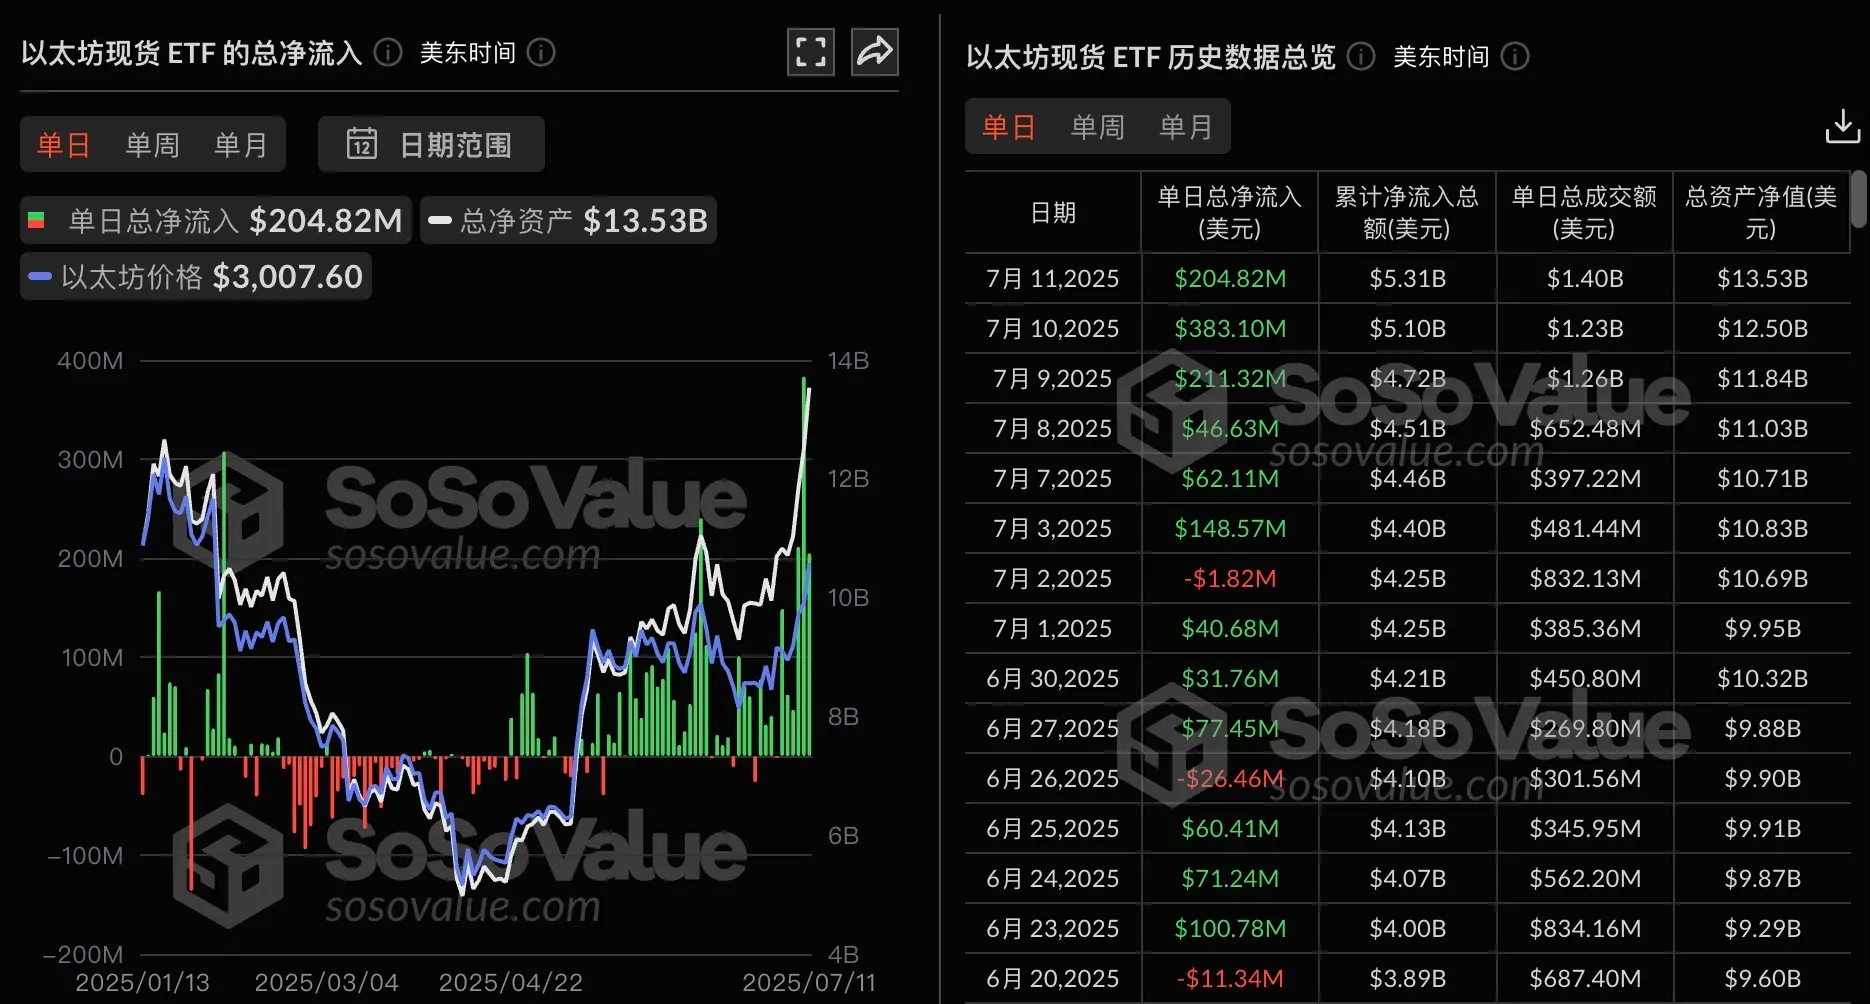Switch chart to 单月 view
1870x1004 pixels.
pyautogui.click(x=241, y=145)
